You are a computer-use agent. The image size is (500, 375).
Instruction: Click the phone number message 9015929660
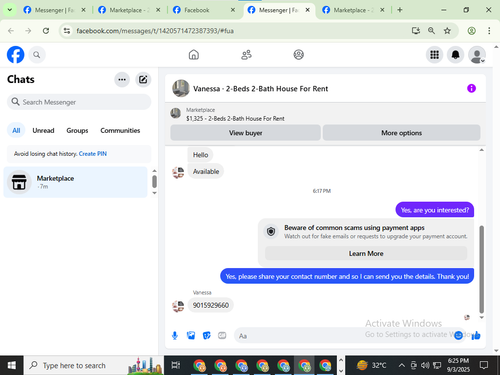(211, 305)
